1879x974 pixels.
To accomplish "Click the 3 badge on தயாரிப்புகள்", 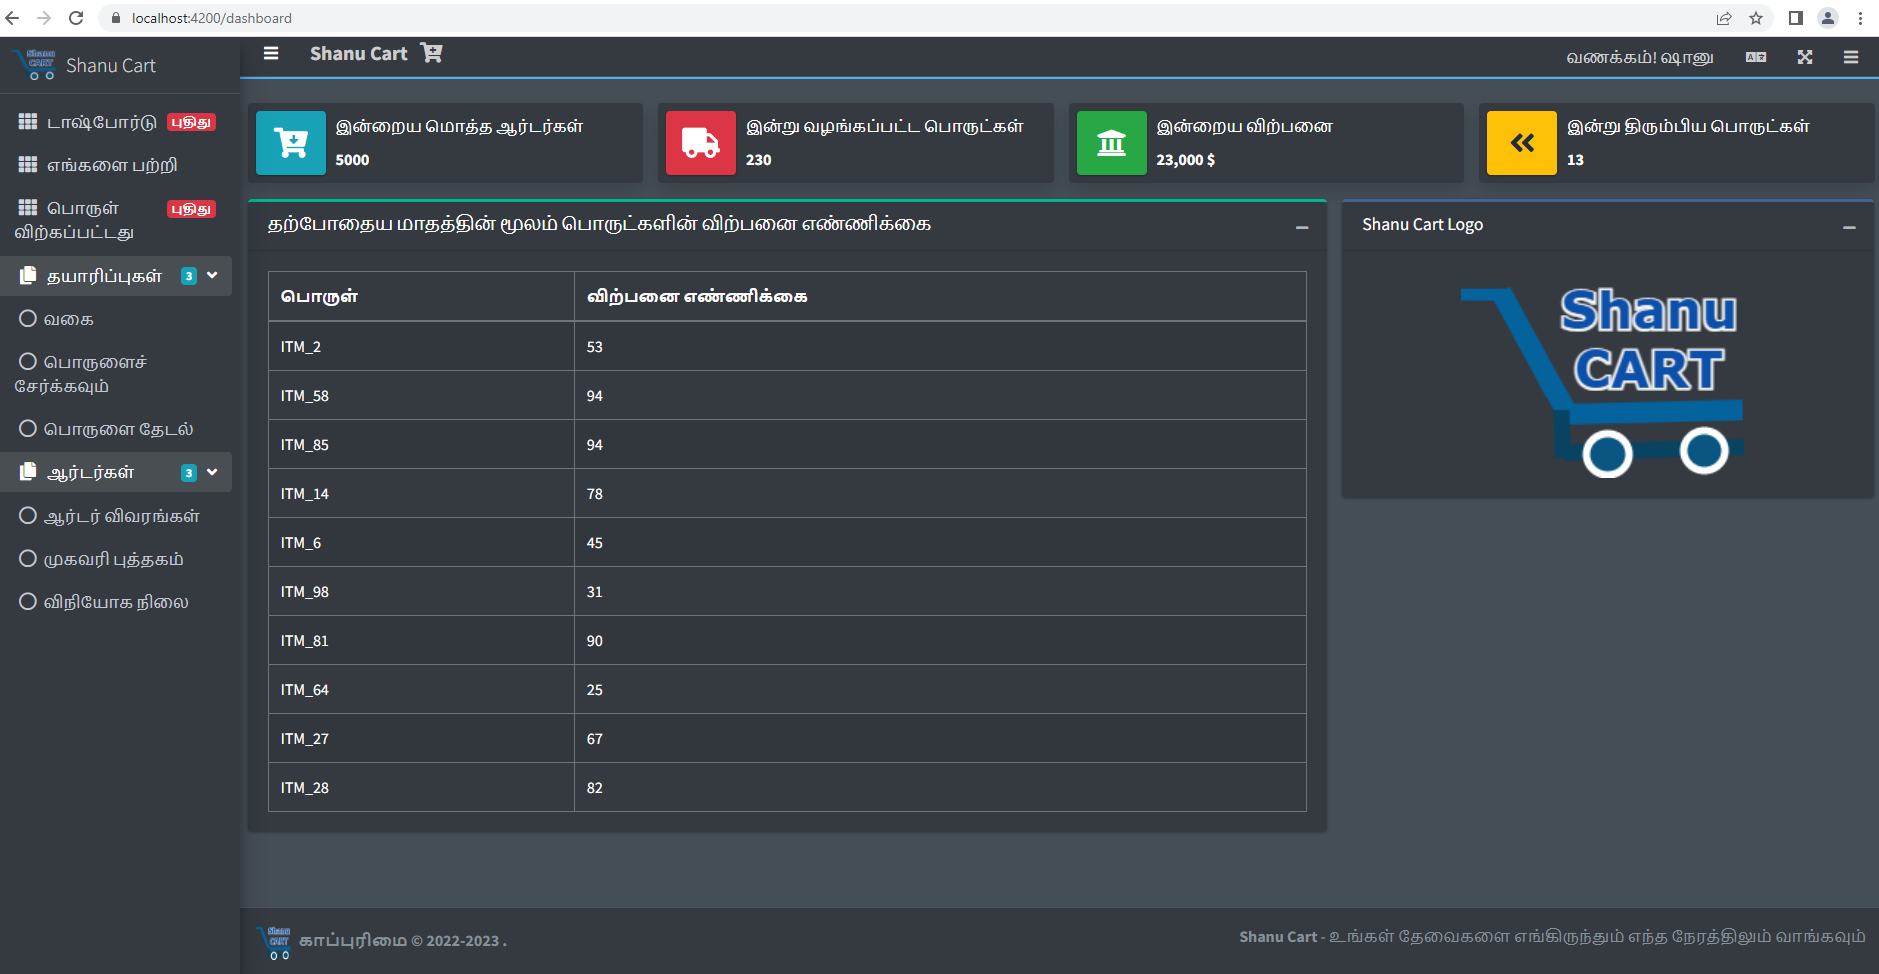I will pyautogui.click(x=189, y=276).
